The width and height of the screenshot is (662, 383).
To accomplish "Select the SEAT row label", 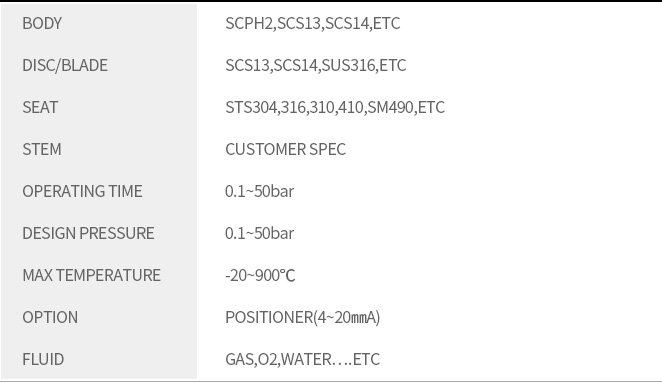I will [40, 107].
